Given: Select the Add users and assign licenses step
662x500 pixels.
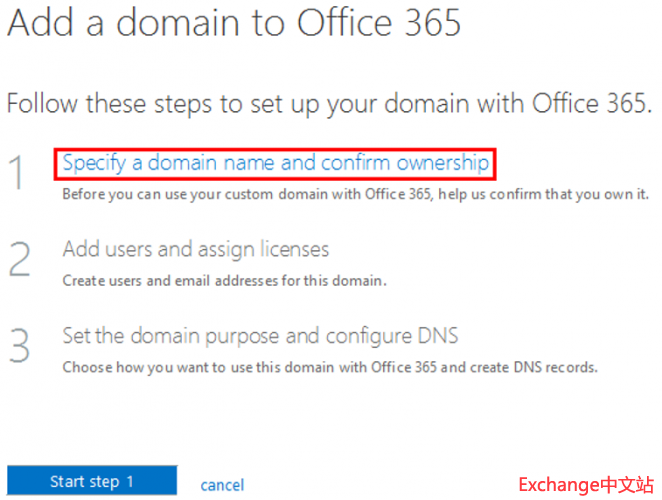Looking at the screenshot, I should [x=195, y=249].
